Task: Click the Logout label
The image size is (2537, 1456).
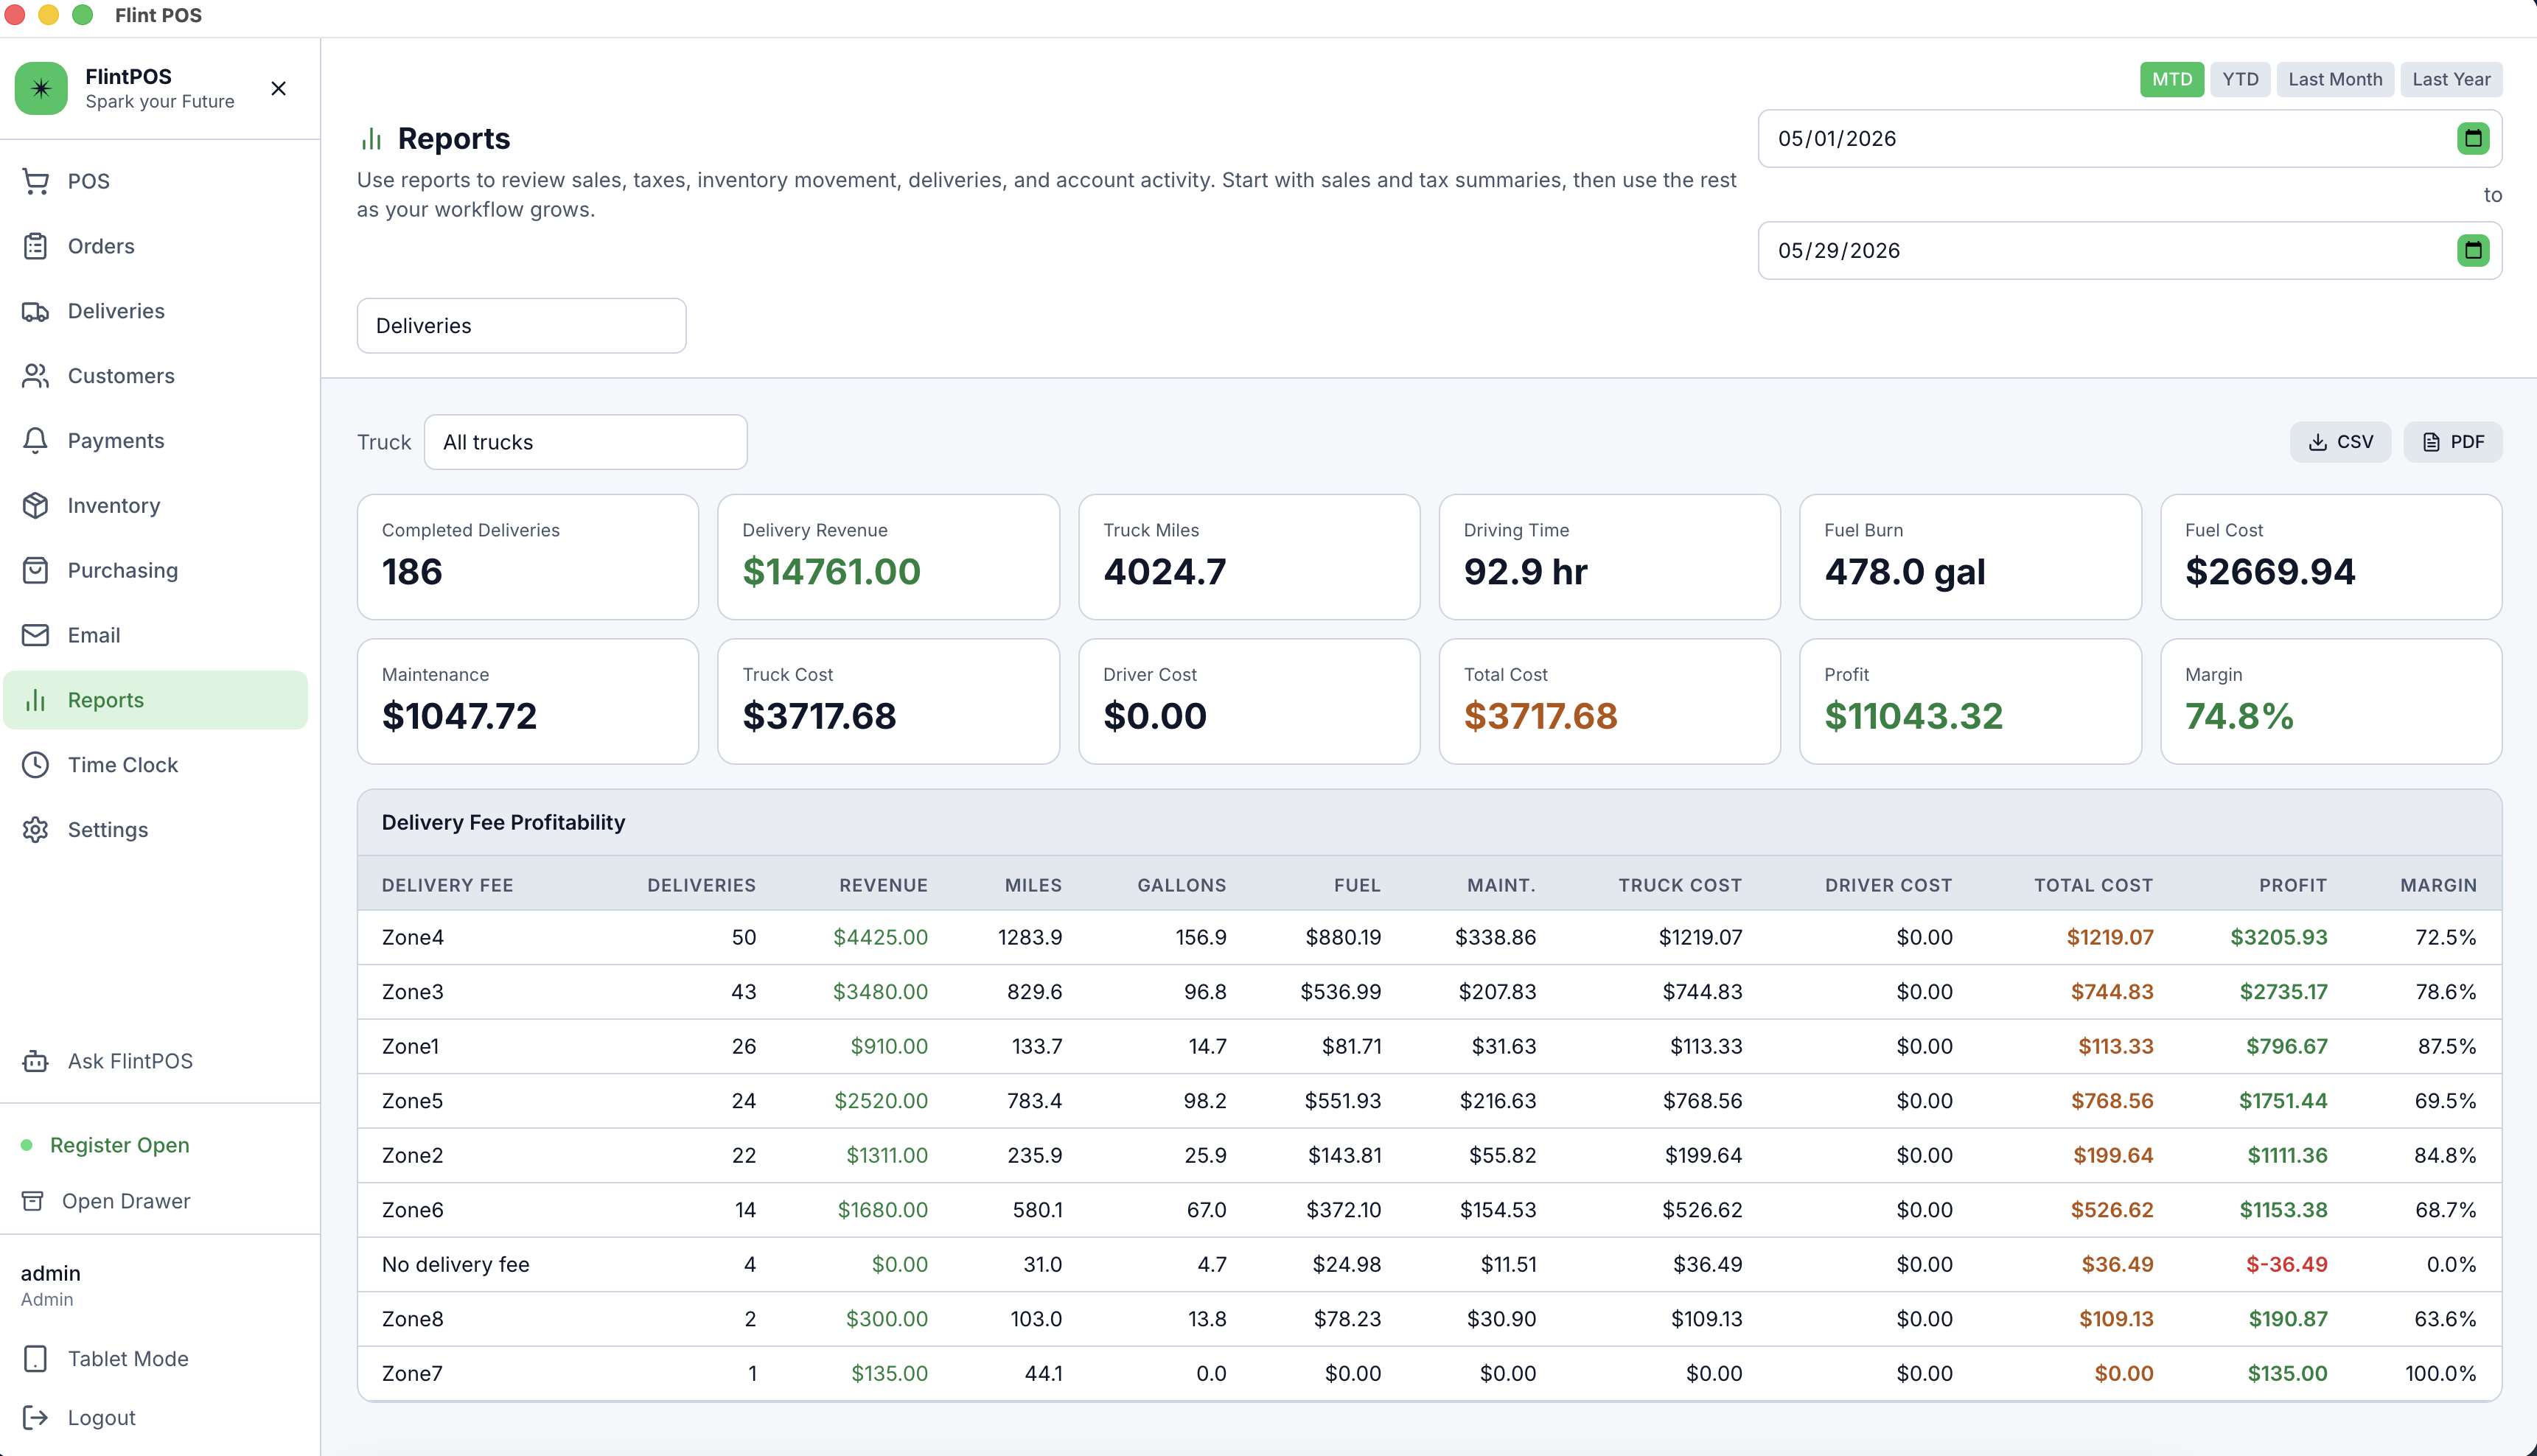Action: [x=102, y=1418]
